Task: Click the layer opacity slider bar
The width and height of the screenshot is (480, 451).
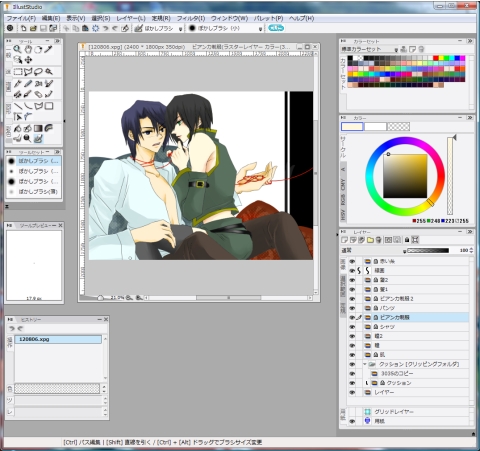Action: tap(428, 250)
